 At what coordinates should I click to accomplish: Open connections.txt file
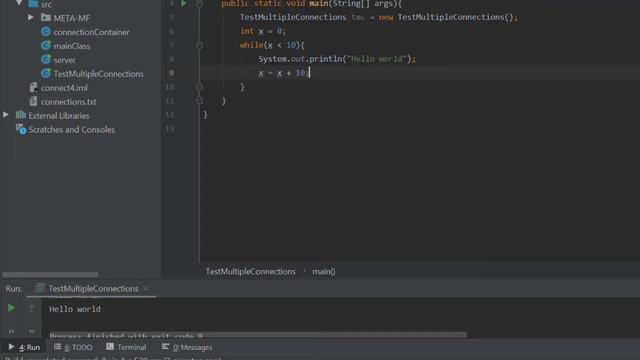69,102
